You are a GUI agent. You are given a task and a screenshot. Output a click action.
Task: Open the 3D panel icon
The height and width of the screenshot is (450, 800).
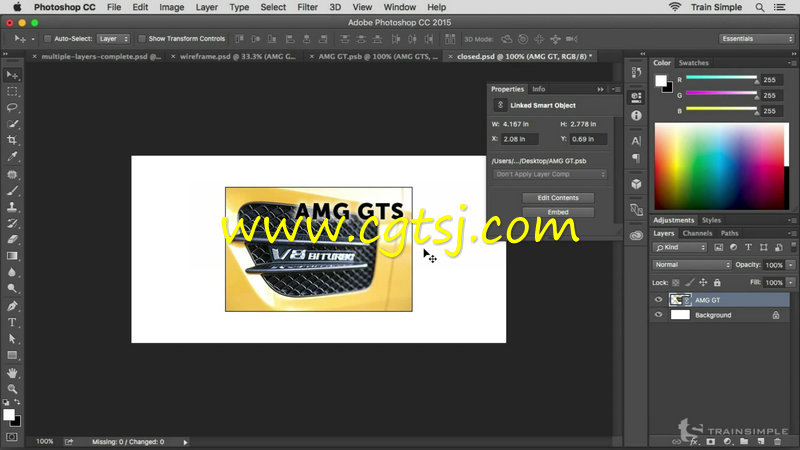pos(636,184)
